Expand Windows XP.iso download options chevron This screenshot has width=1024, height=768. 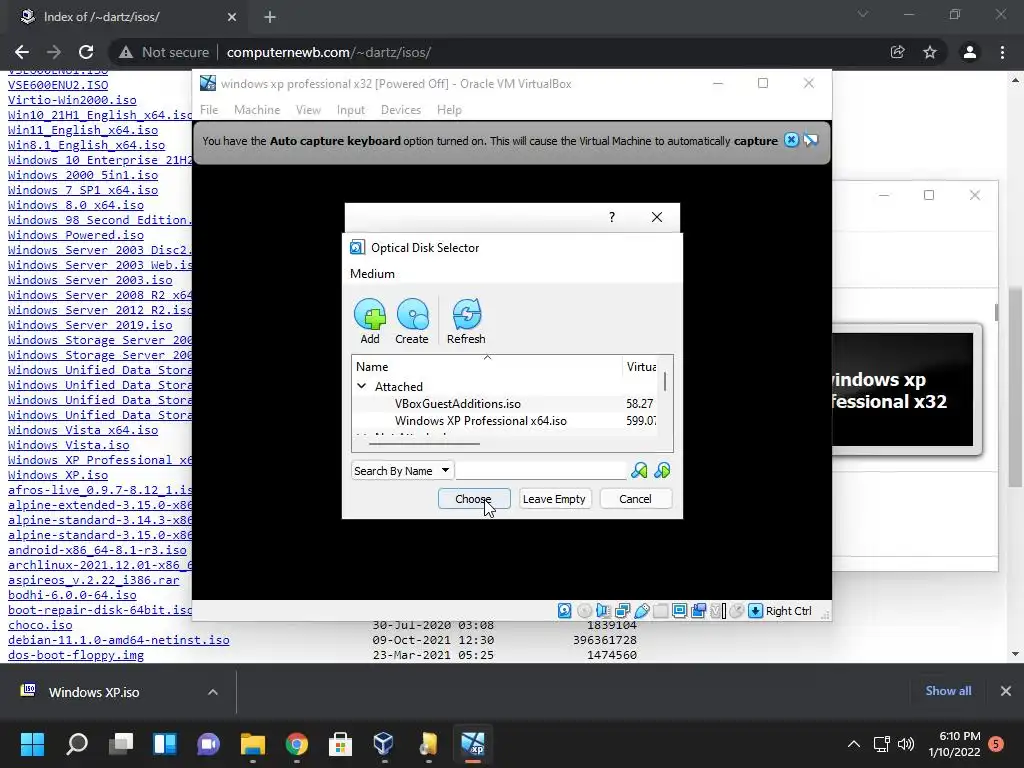coord(213,692)
